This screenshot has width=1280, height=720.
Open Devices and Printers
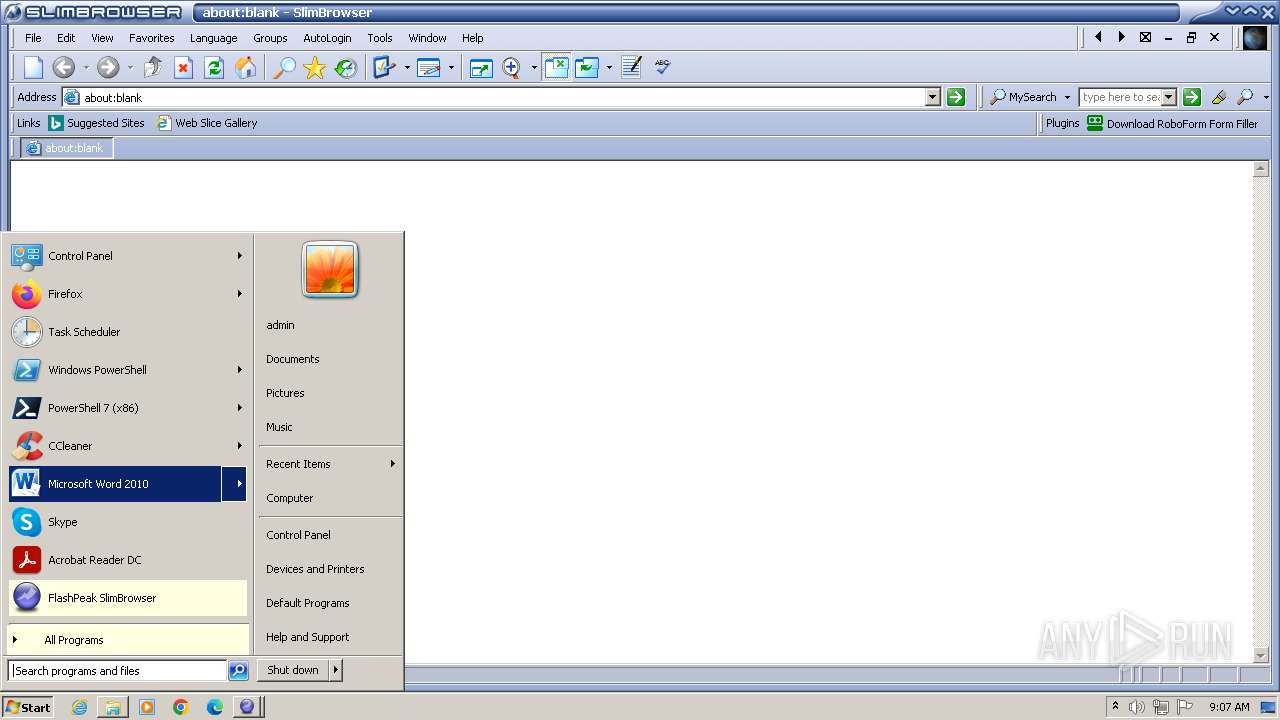[315, 569]
